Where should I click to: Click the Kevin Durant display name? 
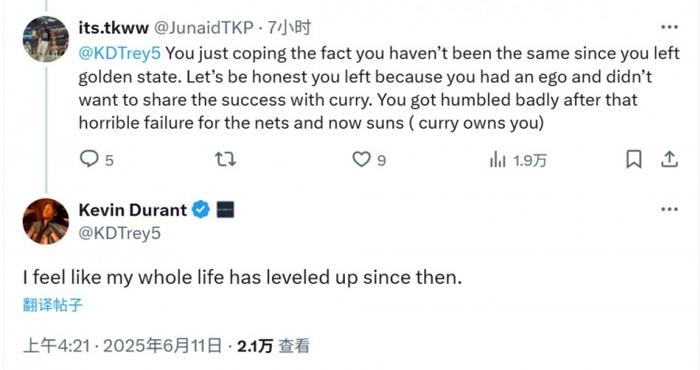(133, 210)
